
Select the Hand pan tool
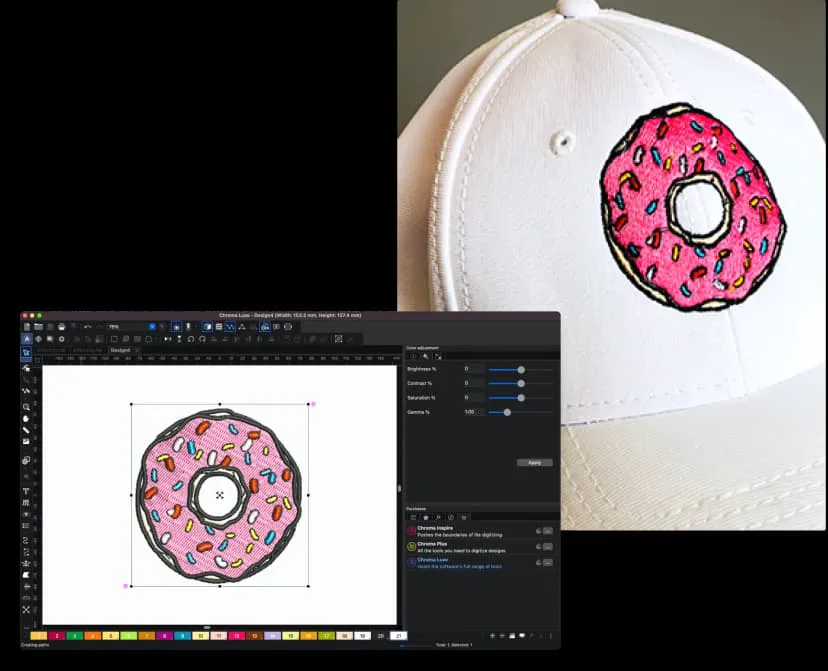point(26,419)
